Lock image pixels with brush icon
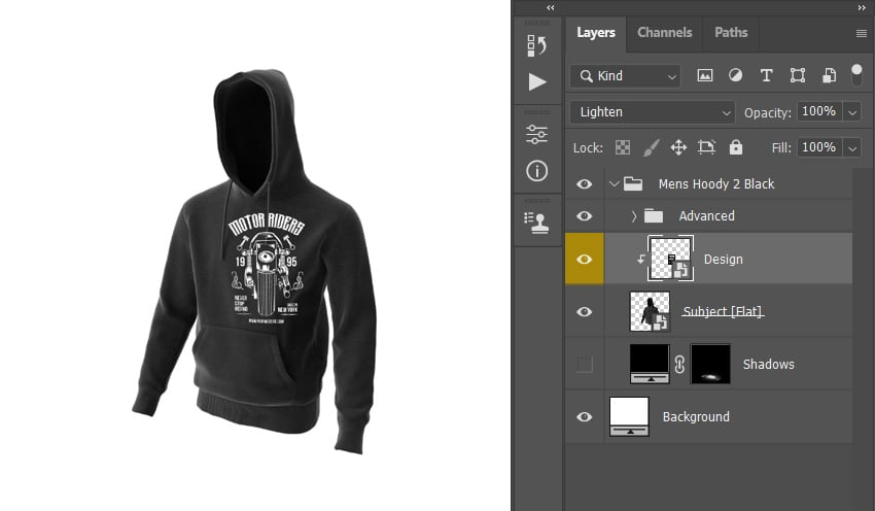This screenshot has width=875, height=511. click(x=651, y=147)
